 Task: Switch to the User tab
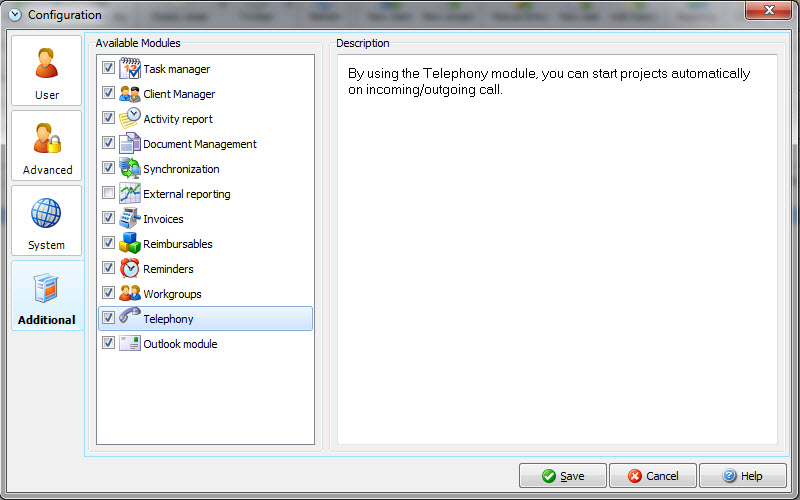click(x=47, y=71)
